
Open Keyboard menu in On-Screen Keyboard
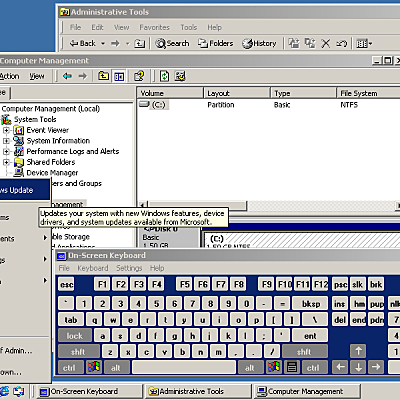coord(93,268)
